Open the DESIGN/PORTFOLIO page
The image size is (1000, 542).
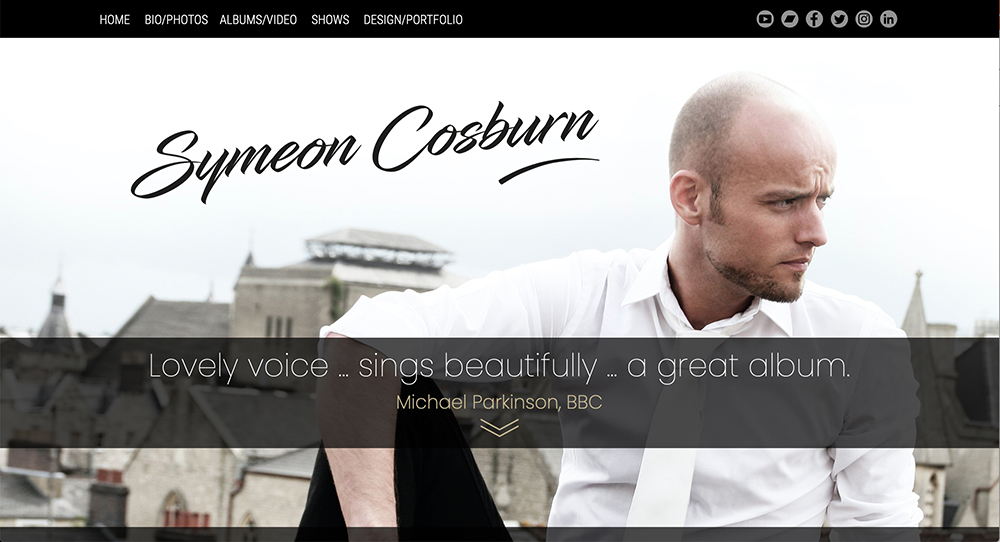413,20
